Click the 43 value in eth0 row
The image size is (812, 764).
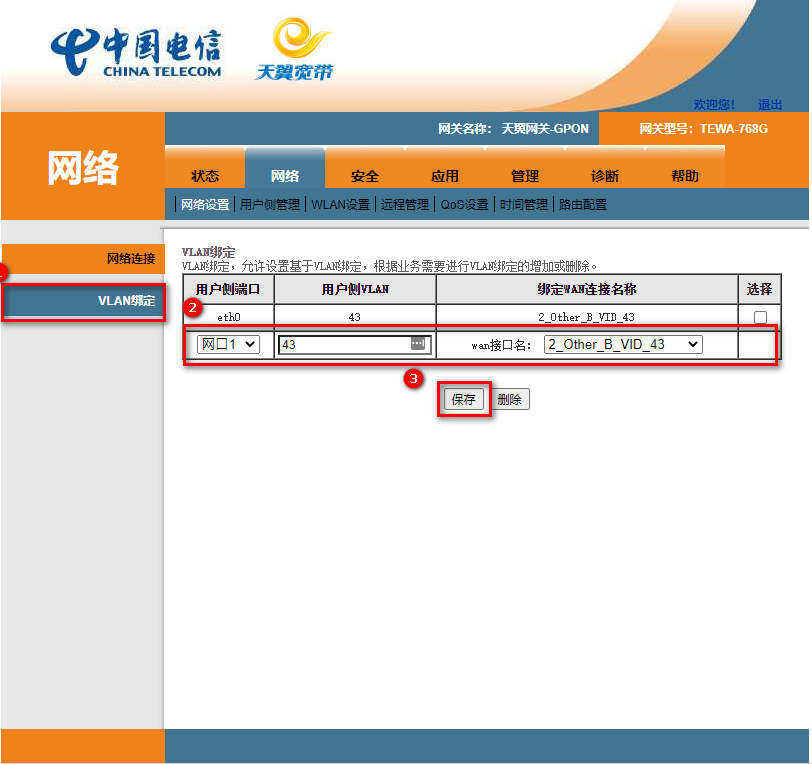click(354, 317)
